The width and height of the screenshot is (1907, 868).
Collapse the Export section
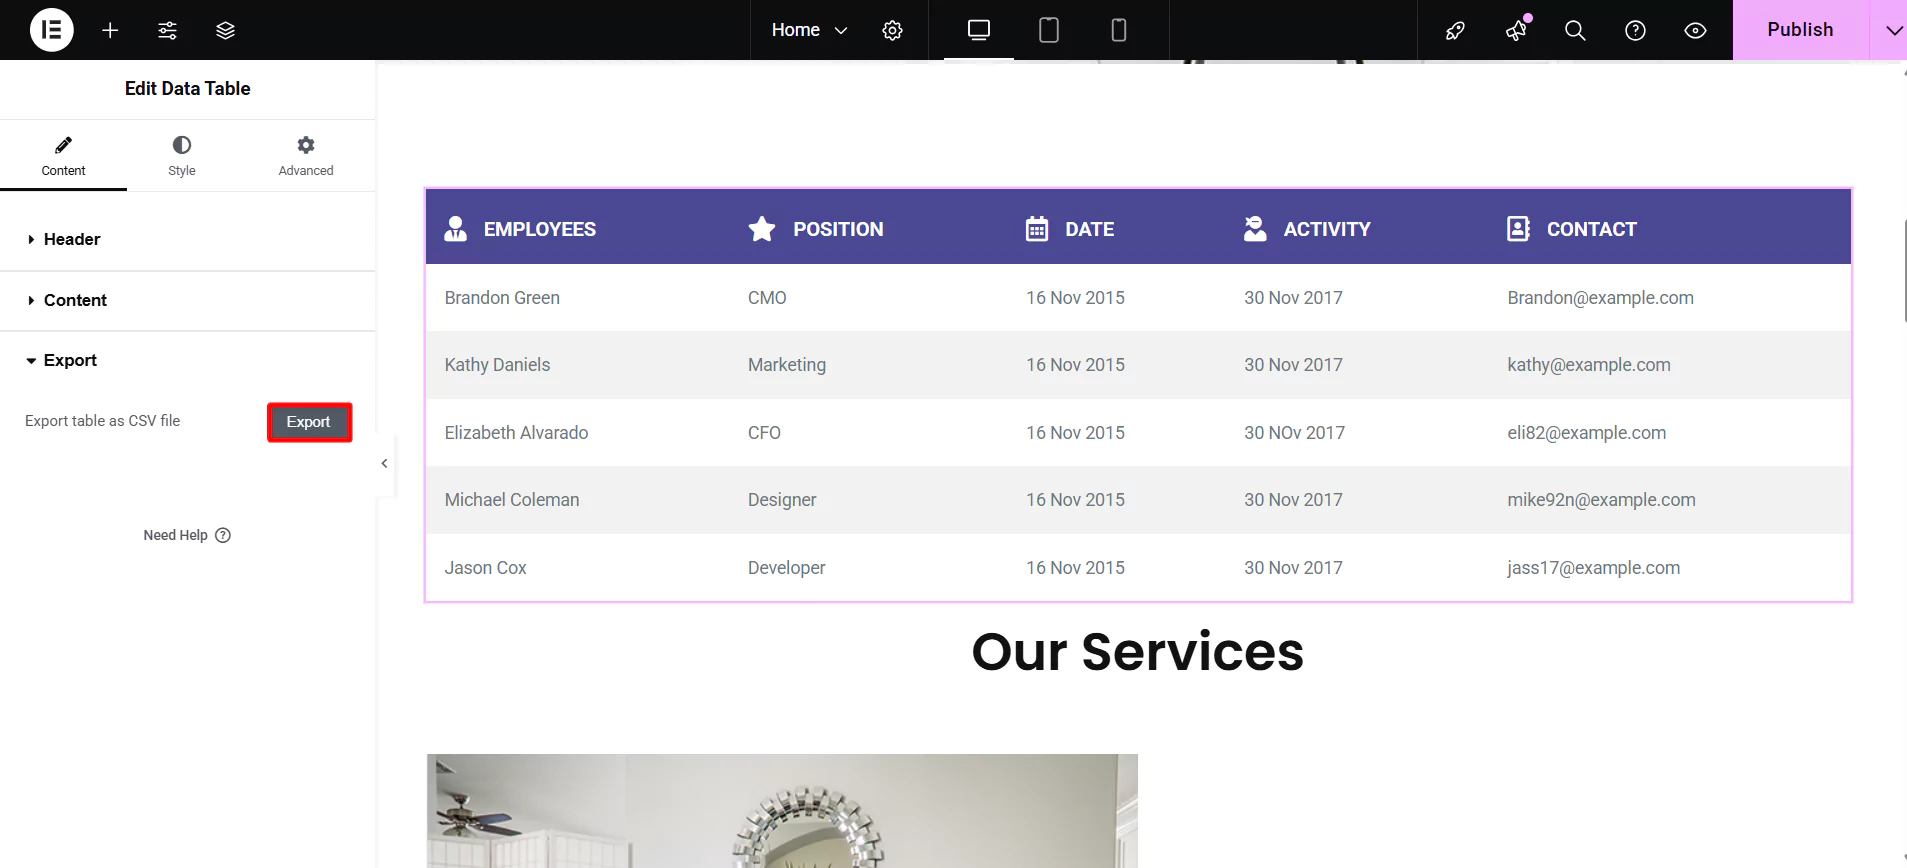tap(188, 360)
